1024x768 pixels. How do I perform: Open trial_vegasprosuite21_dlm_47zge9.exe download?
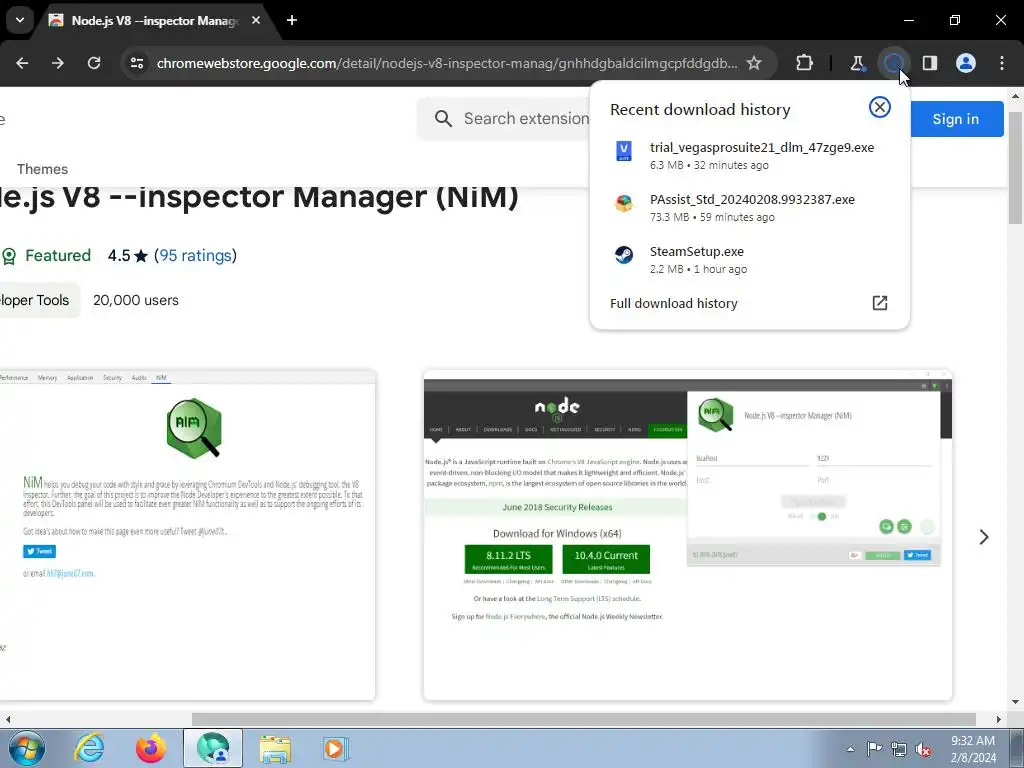pos(749,155)
